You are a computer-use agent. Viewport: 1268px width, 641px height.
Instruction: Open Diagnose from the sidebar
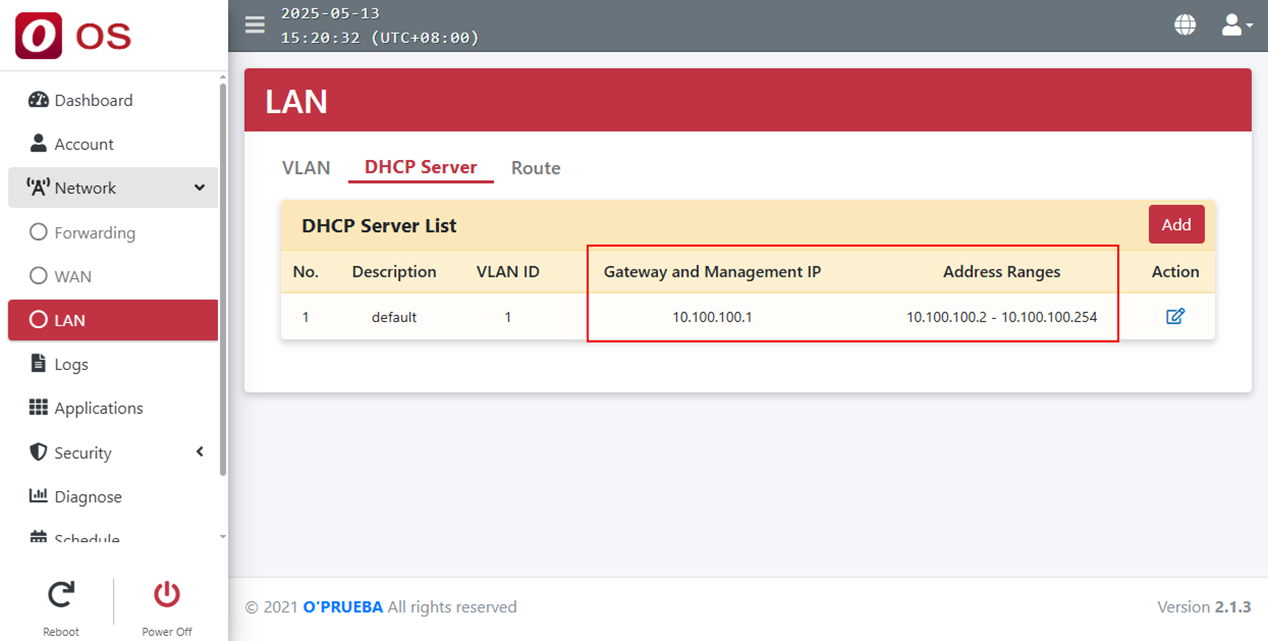[88, 497]
